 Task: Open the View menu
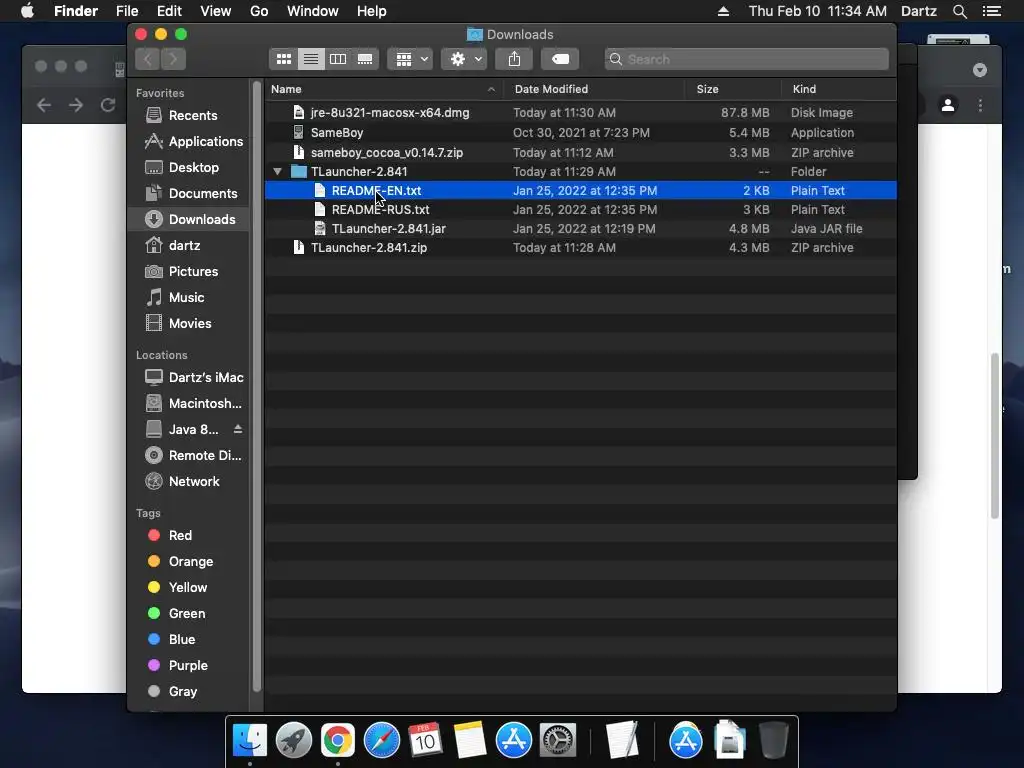(216, 11)
